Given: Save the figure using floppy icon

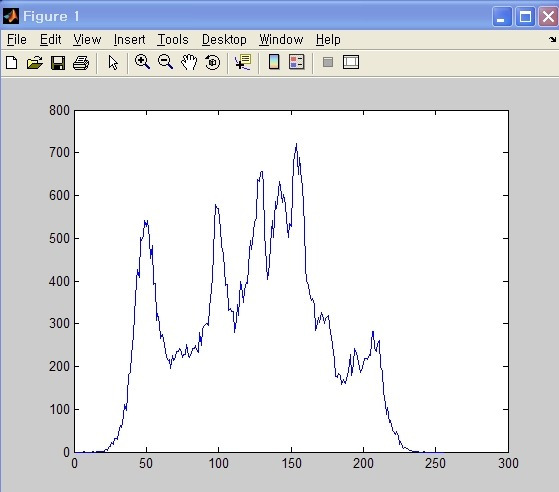Looking at the screenshot, I should pos(58,63).
